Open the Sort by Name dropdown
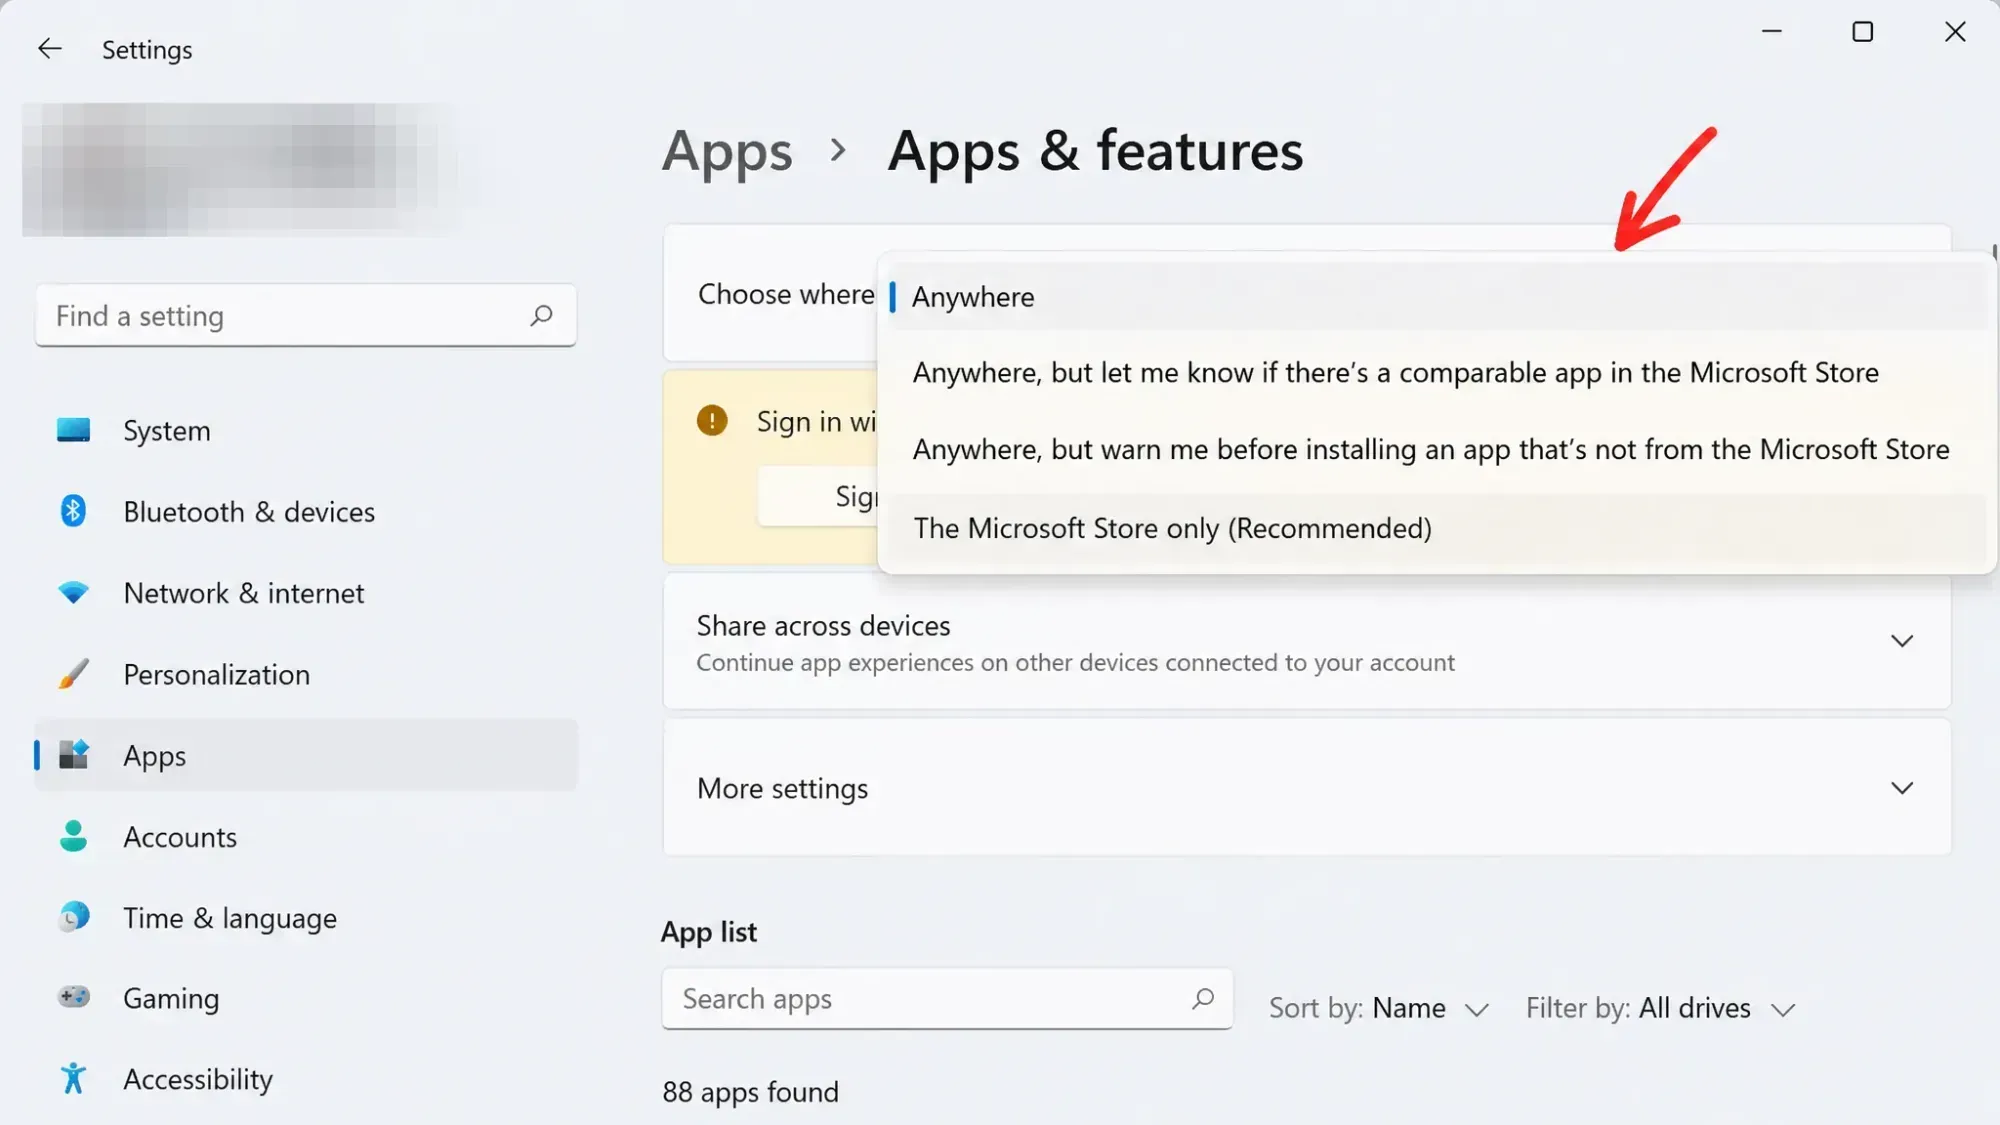This screenshot has width=2000, height=1125. [x=1379, y=1008]
